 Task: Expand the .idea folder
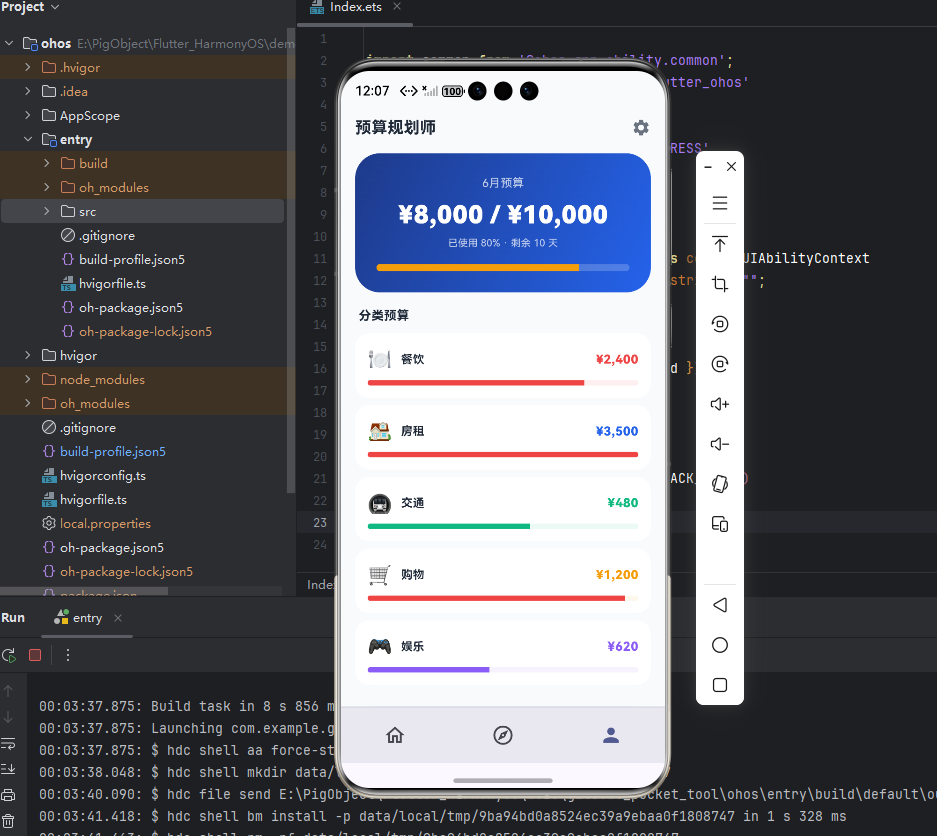[x=27, y=91]
